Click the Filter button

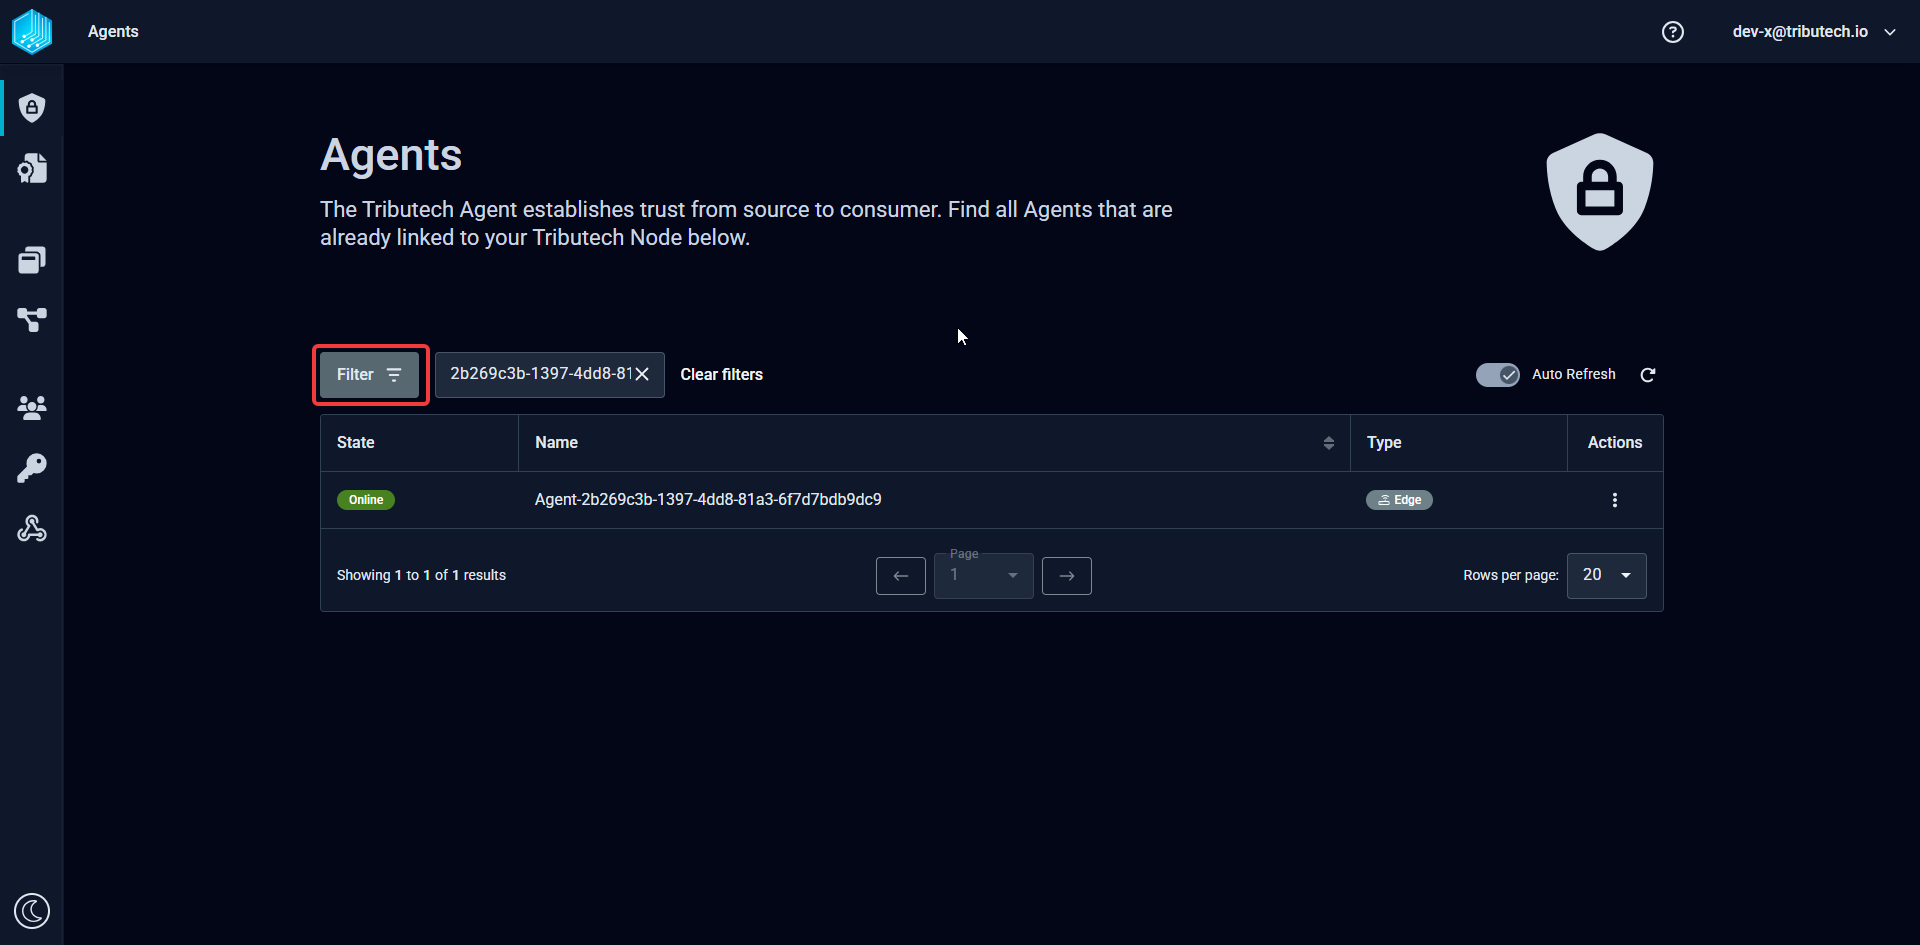370,375
